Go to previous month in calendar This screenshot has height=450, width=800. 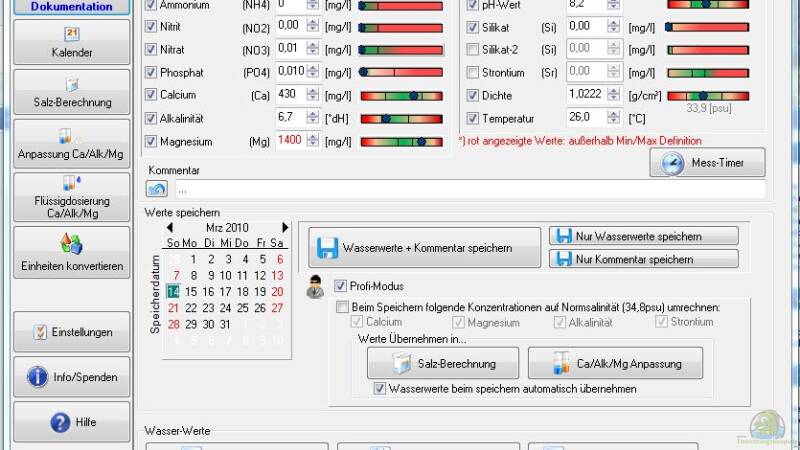click(170, 227)
